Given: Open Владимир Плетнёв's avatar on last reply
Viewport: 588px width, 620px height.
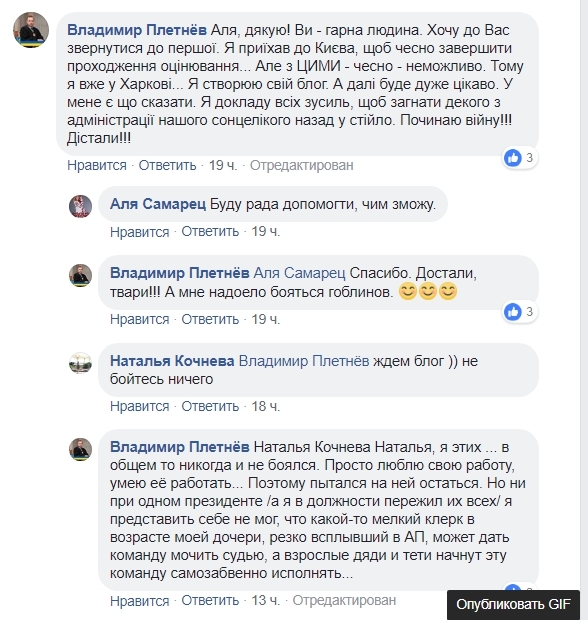Looking at the screenshot, I should click(81, 449).
